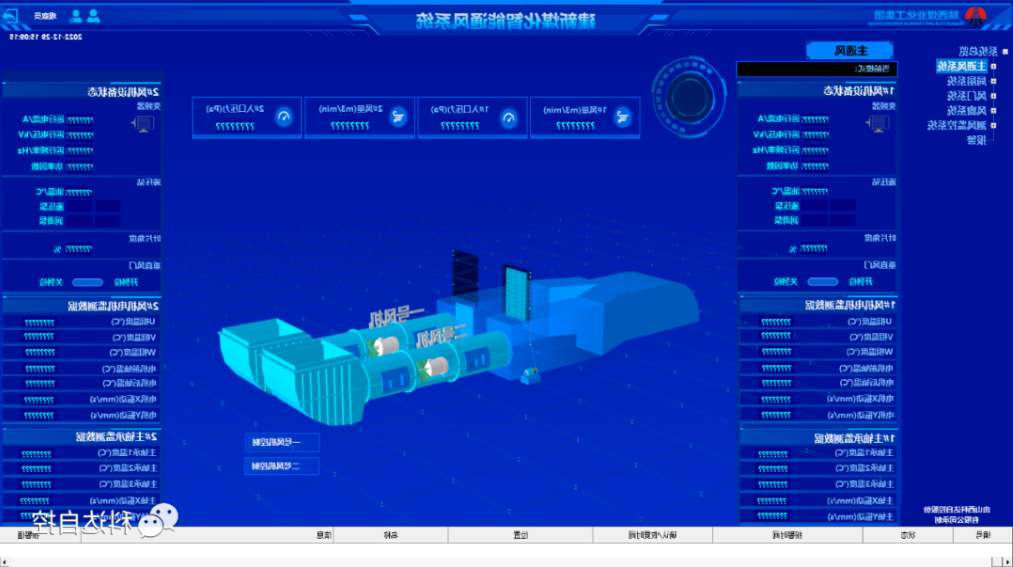Expand the 风门系统 tree node
This screenshot has height=567, width=1013.
coord(993,96)
